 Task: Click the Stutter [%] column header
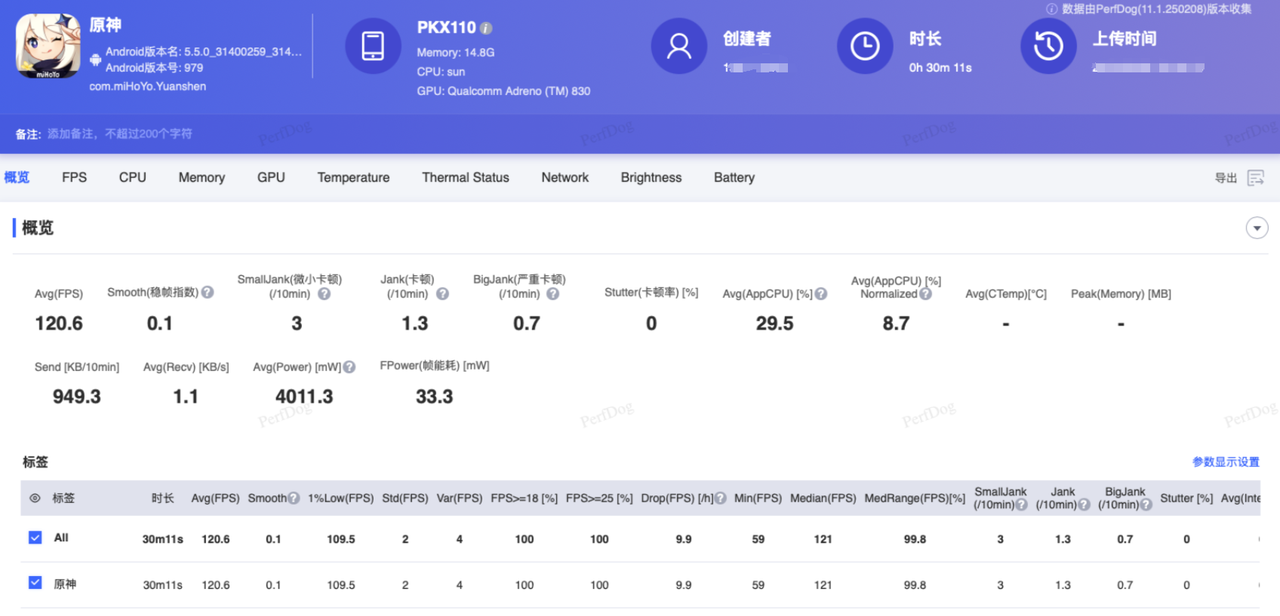[1186, 498]
